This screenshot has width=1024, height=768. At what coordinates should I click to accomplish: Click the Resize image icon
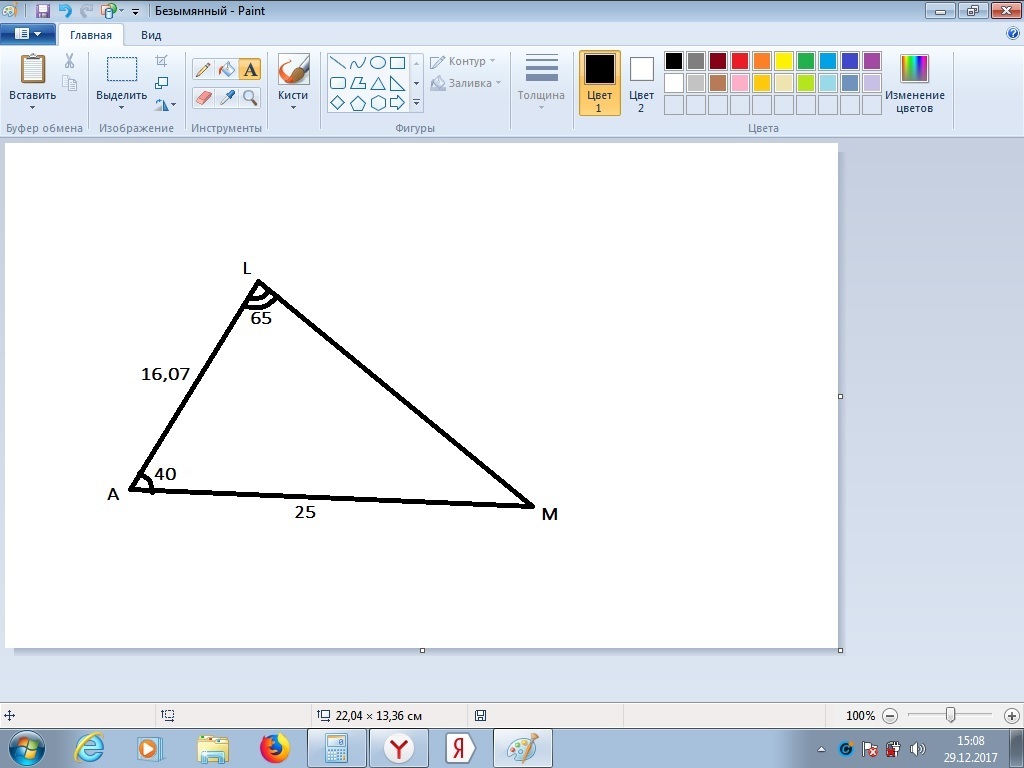[162, 83]
